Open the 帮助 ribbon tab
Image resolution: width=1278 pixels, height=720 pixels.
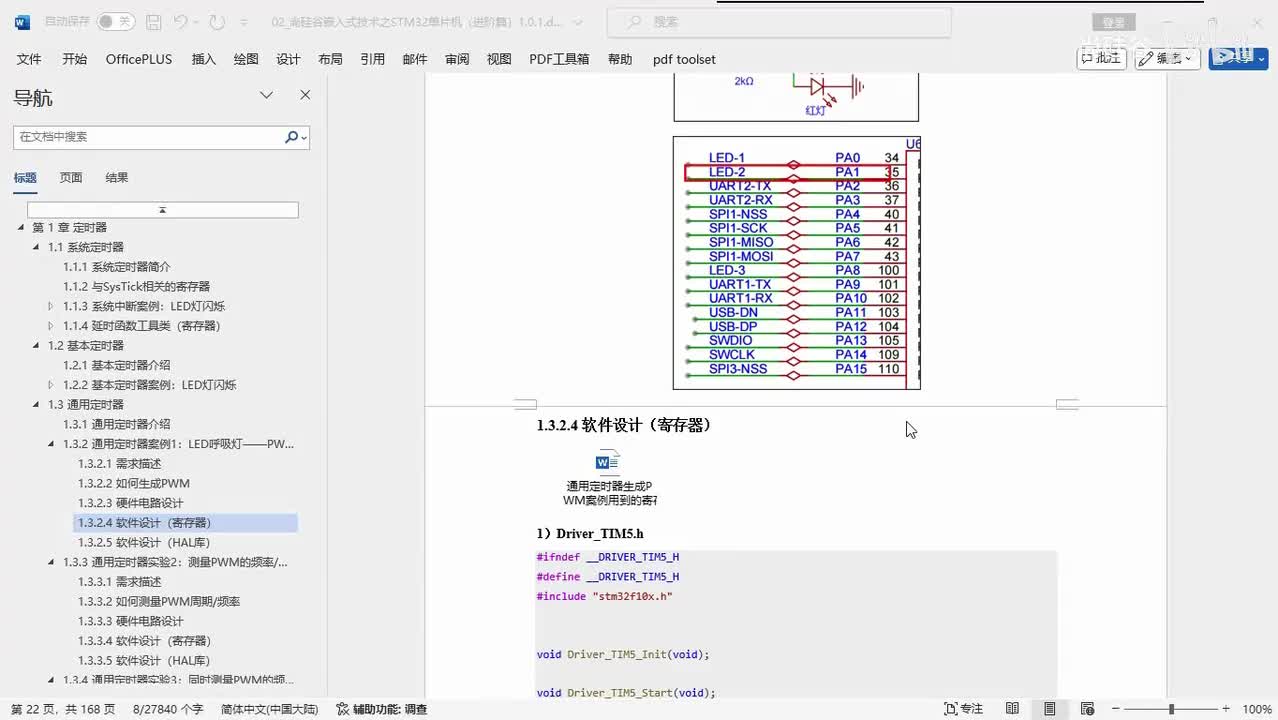click(x=620, y=59)
